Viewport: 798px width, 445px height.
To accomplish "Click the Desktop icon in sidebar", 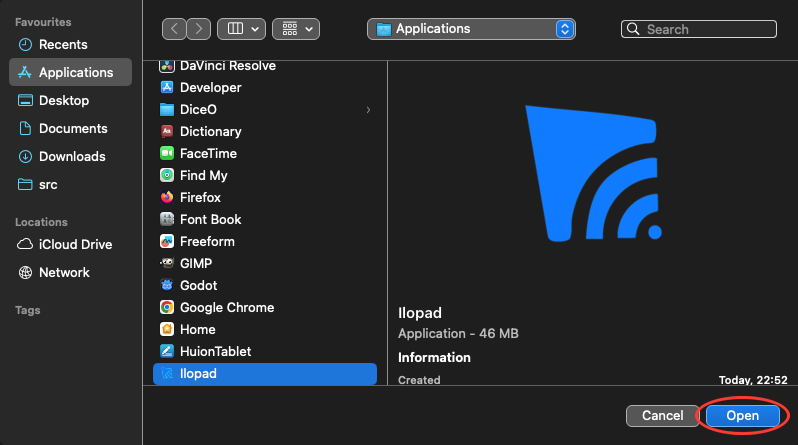I will click(25, 100).
